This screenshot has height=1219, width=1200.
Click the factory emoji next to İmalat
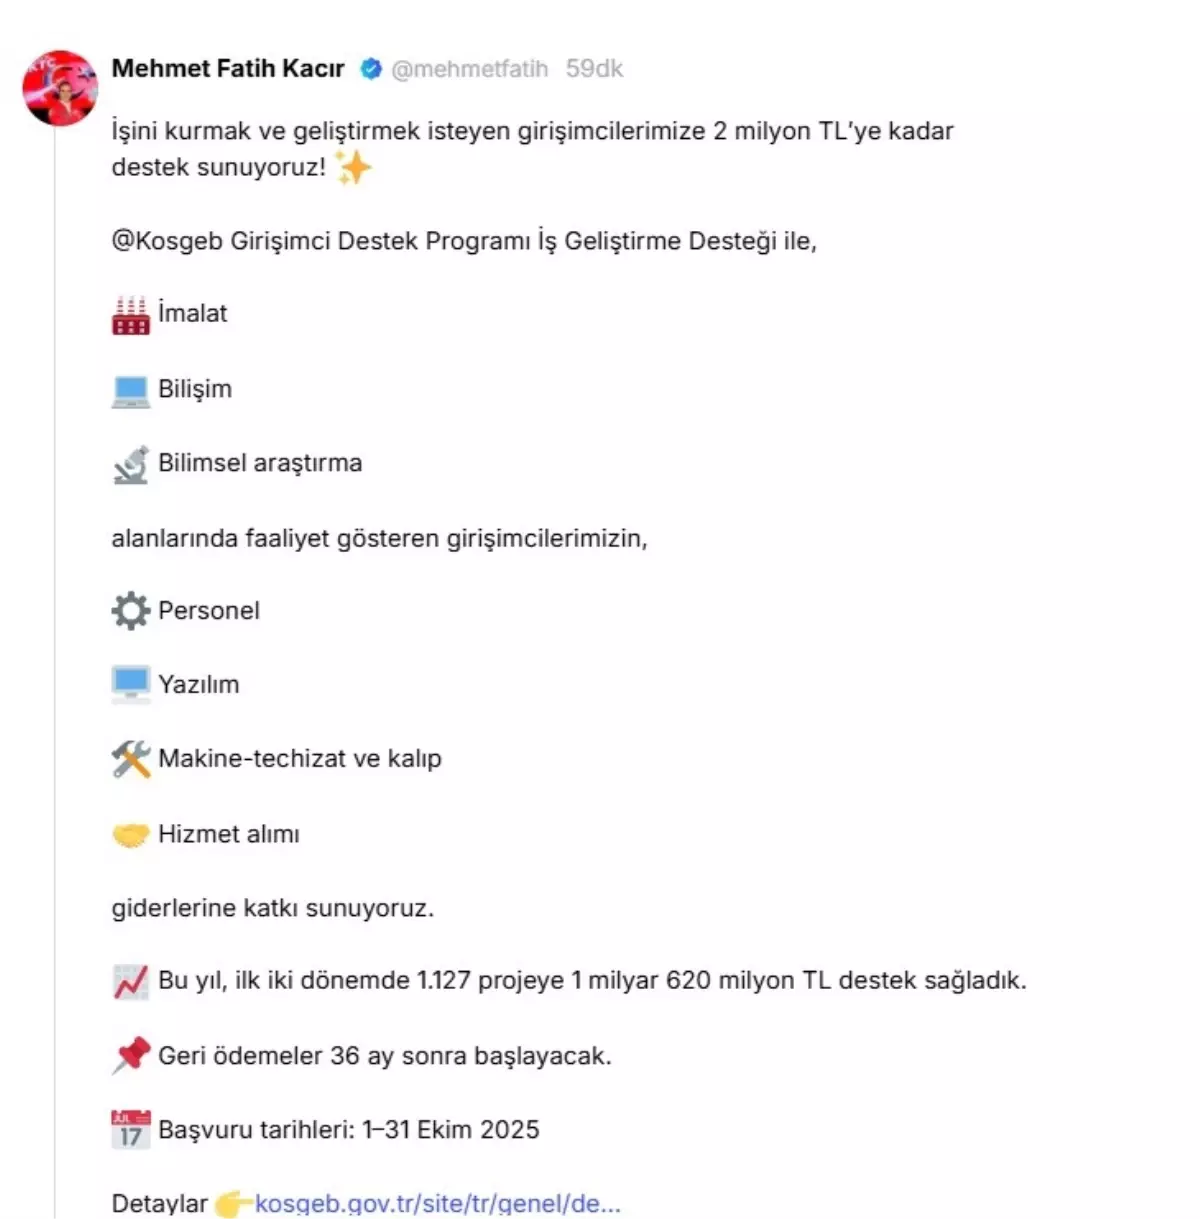(x=131, y=314)
